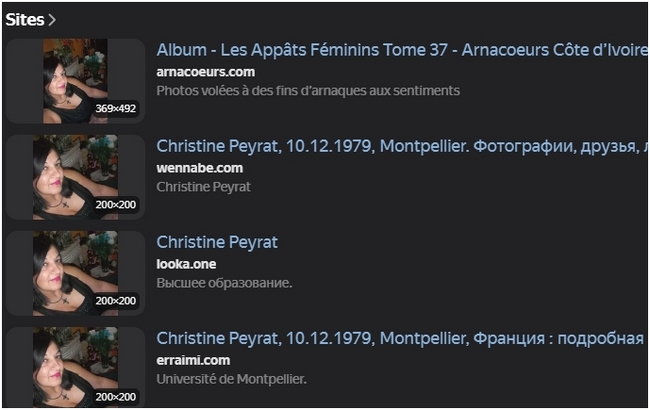650x410 pixels.
Task: Select the 200×200 badge on the wennabe.com thumbnail
Action: (116, 204)
